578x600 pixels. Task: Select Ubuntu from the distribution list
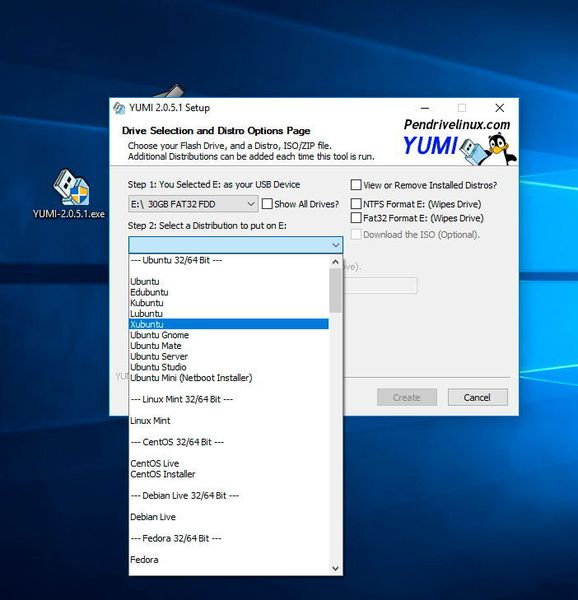[229, 282]
